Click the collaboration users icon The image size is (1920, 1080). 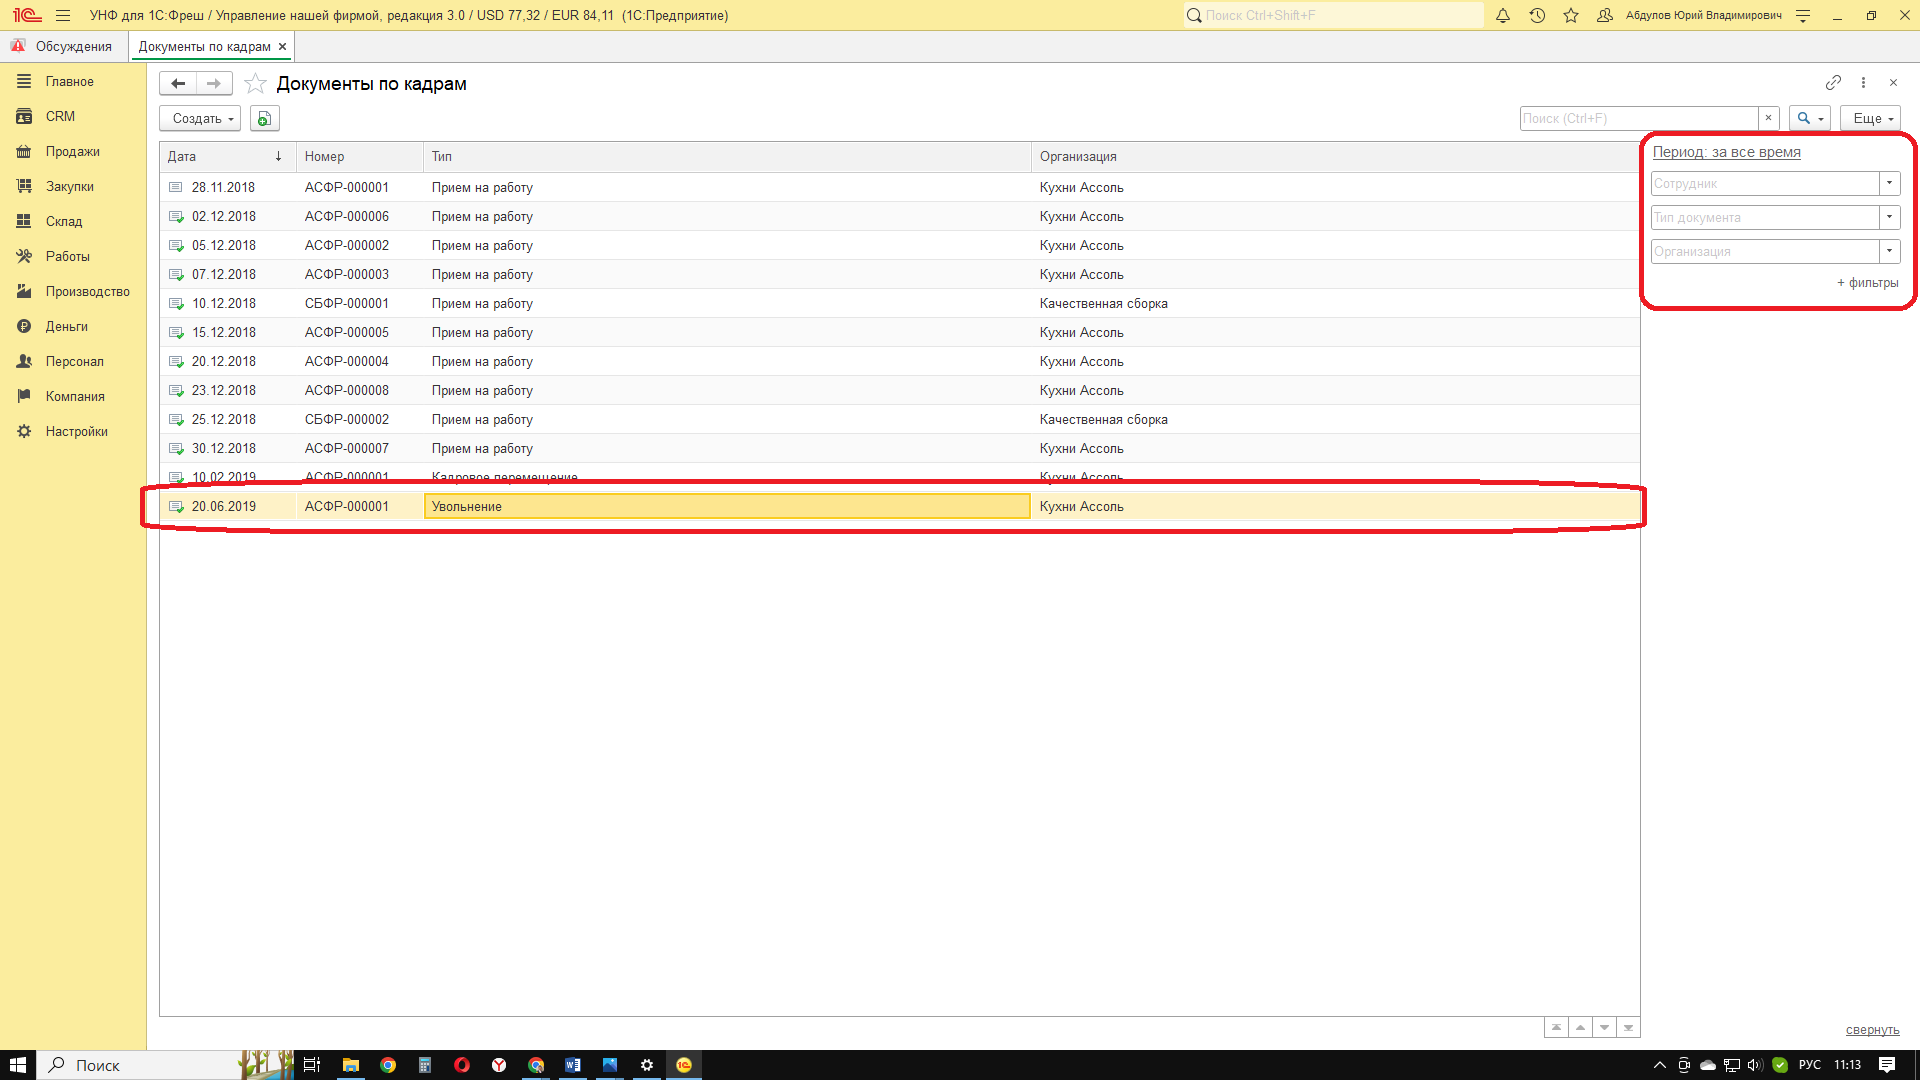[x=1605, y=15]
